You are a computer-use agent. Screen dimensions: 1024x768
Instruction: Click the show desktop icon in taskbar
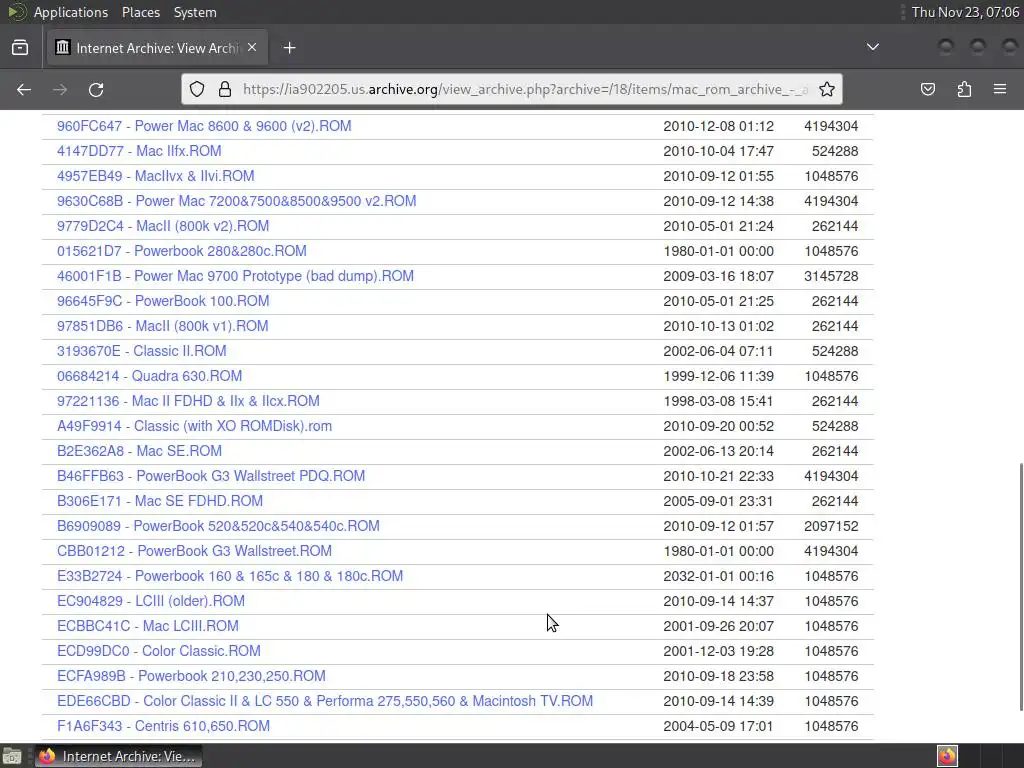[12, 756]
